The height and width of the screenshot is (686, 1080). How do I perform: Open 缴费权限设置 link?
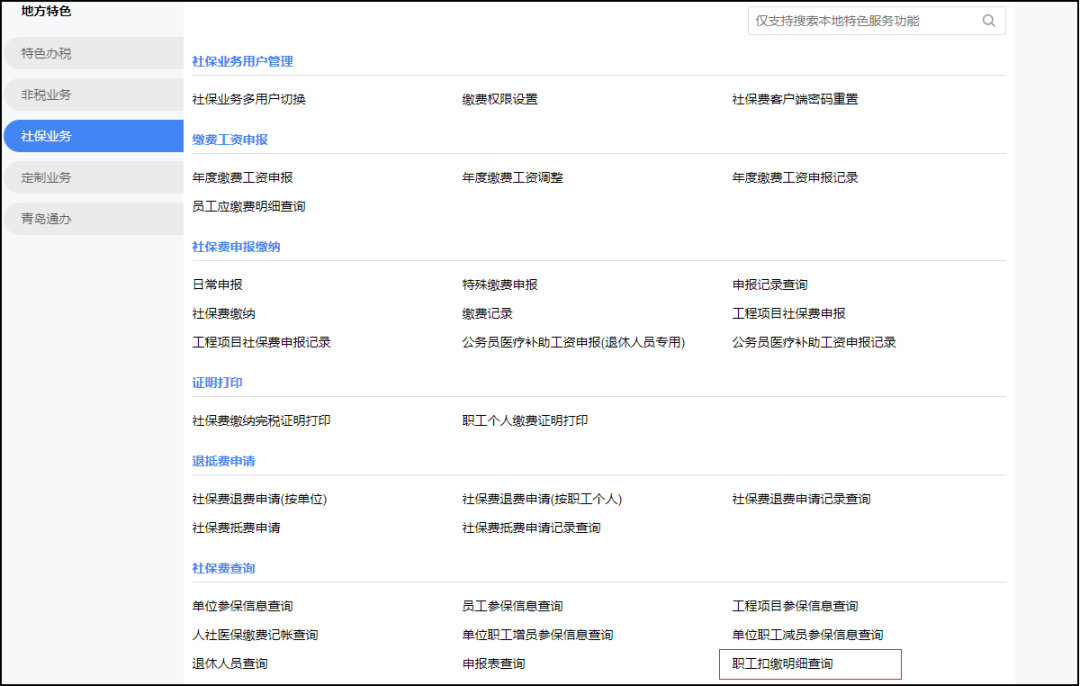pyautogui.click(x=499, y=99)
